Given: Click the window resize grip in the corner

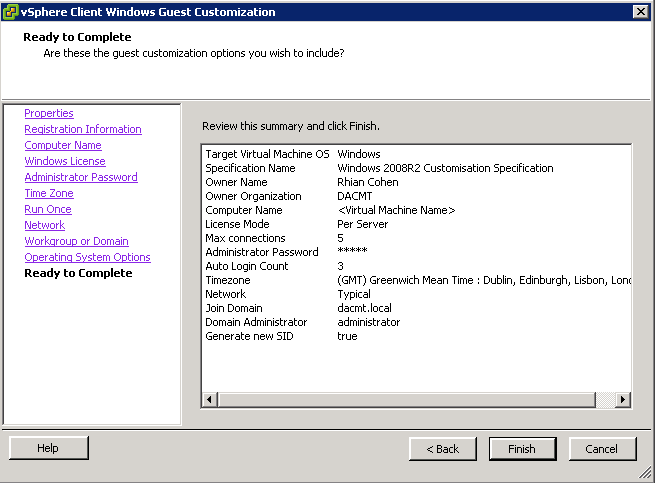Looking at the screenshot, I should tap(646, 473).
